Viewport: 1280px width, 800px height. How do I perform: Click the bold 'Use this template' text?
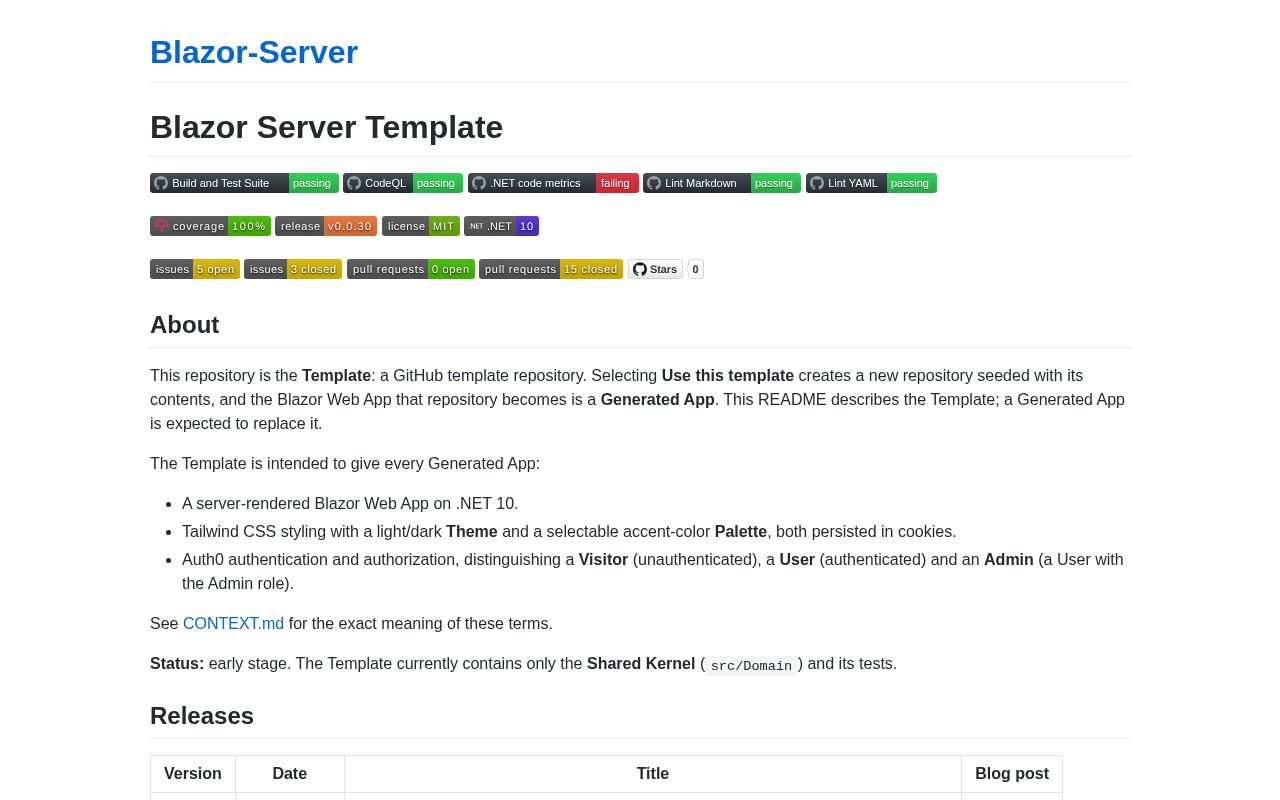(x=728, y=376)
